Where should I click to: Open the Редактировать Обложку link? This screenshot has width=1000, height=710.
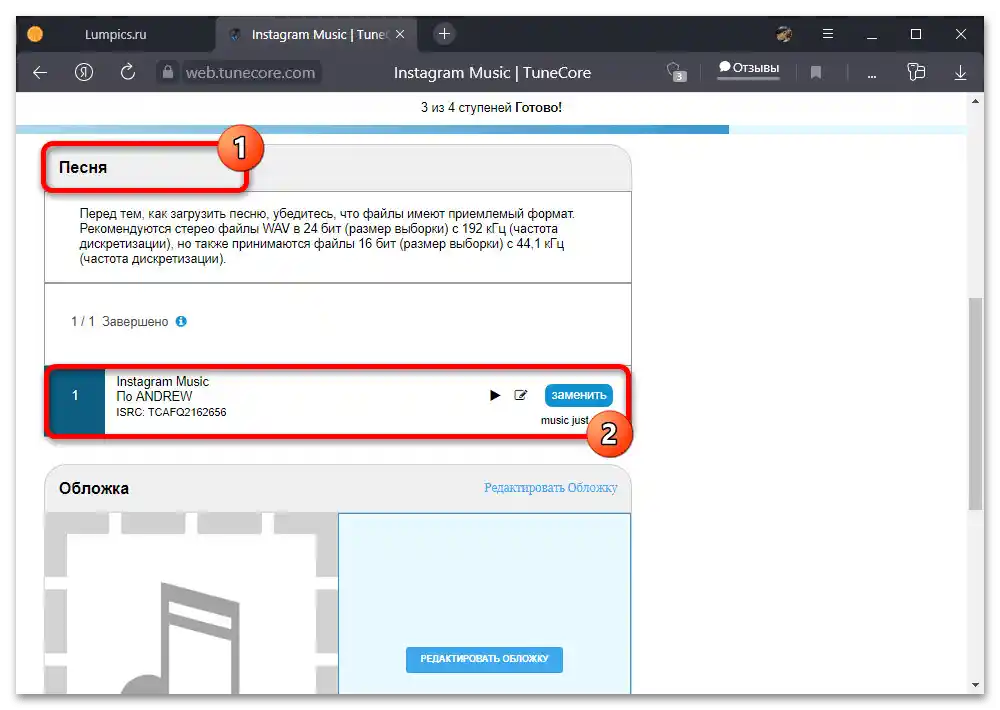coord(550,488)
